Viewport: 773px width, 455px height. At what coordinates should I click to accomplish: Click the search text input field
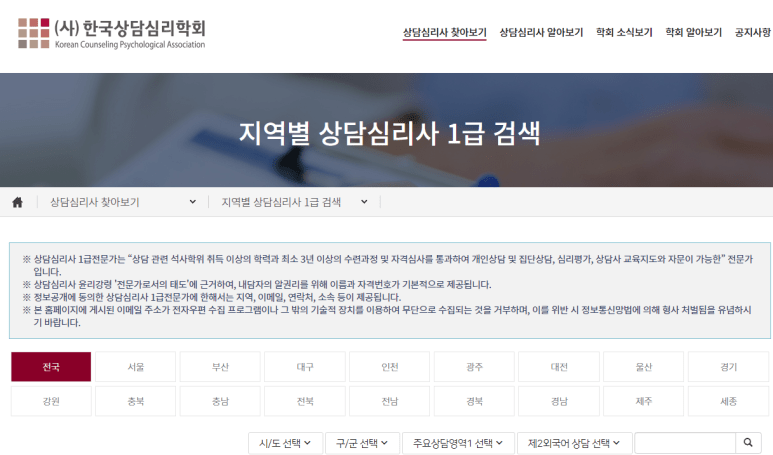pyautogui.click(x=684, y=443)
